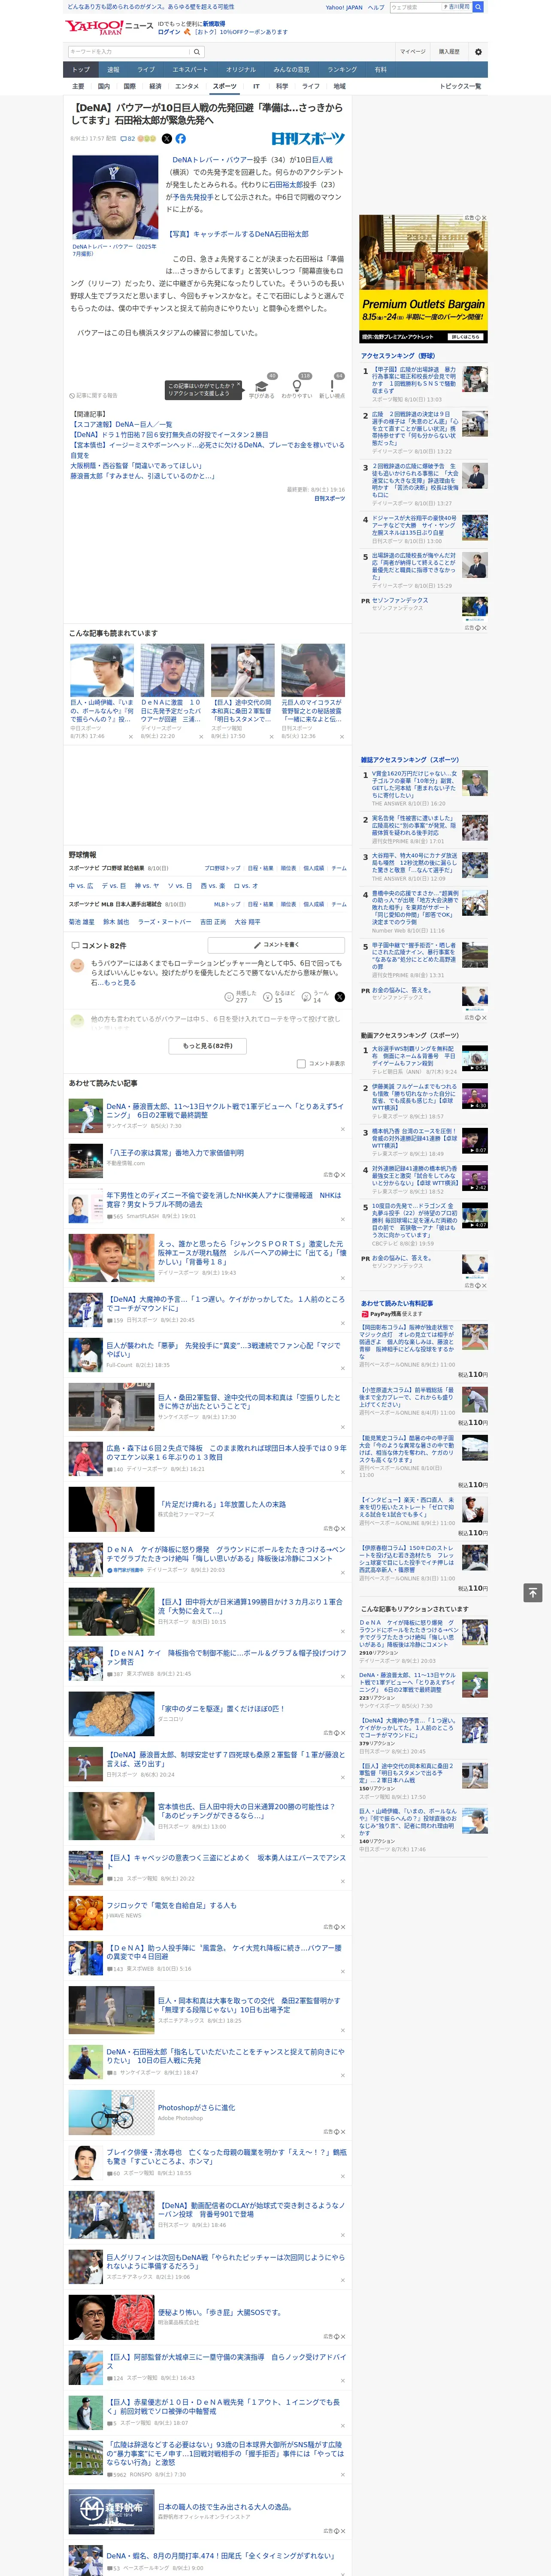Select the ライブ navigation tab
551x2576 pixels.
[146, 70]
